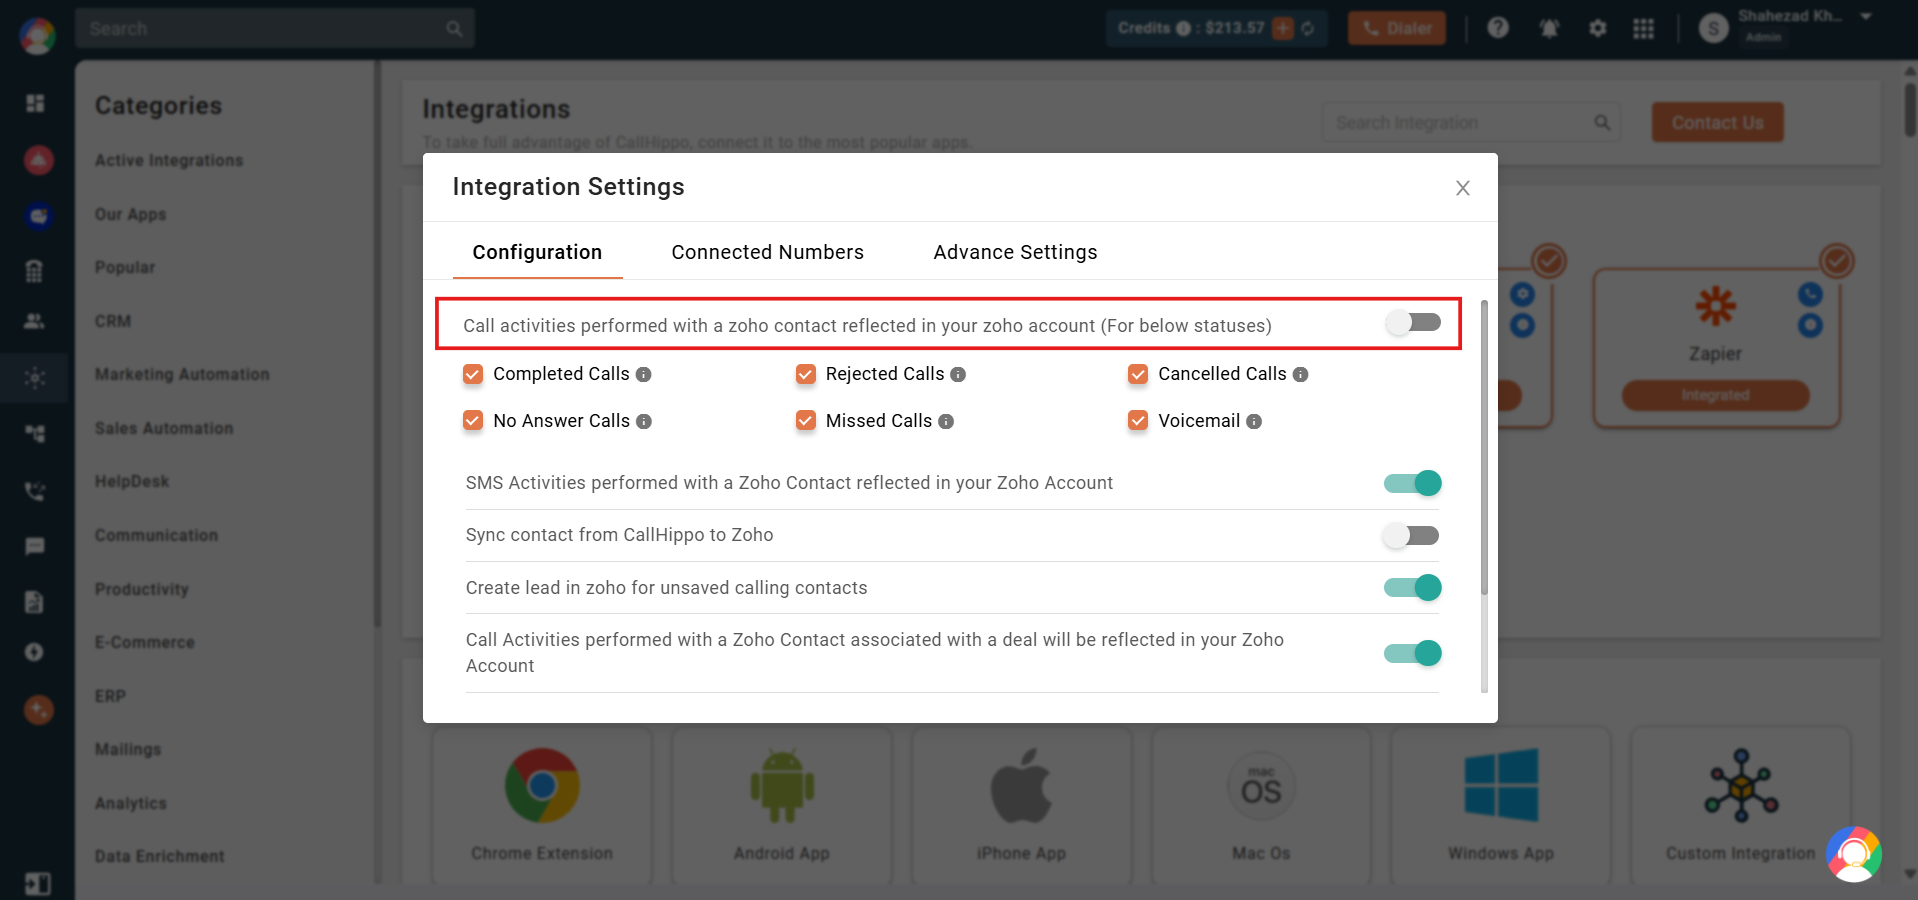
Task: Click Integrated button on Zapier card
Action: [1715, 395]
